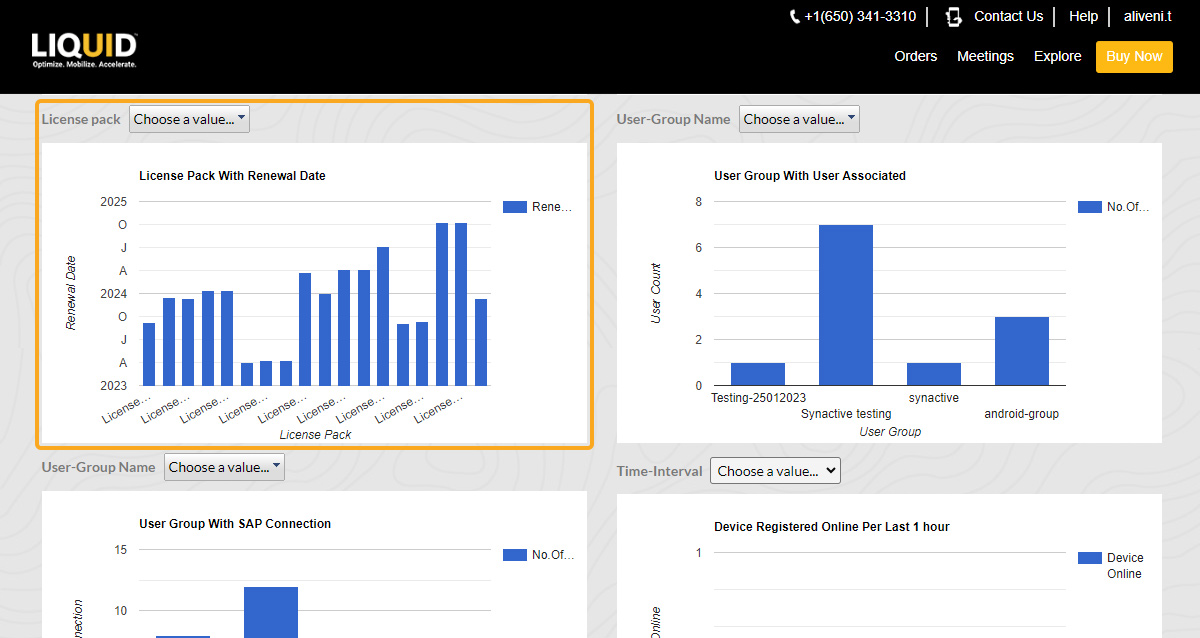Image resolution: width=1200 pixels, height=638 pixels.
Task: Click the tallest bar in SAP Connection chart
Action: (x=271, y=612)
